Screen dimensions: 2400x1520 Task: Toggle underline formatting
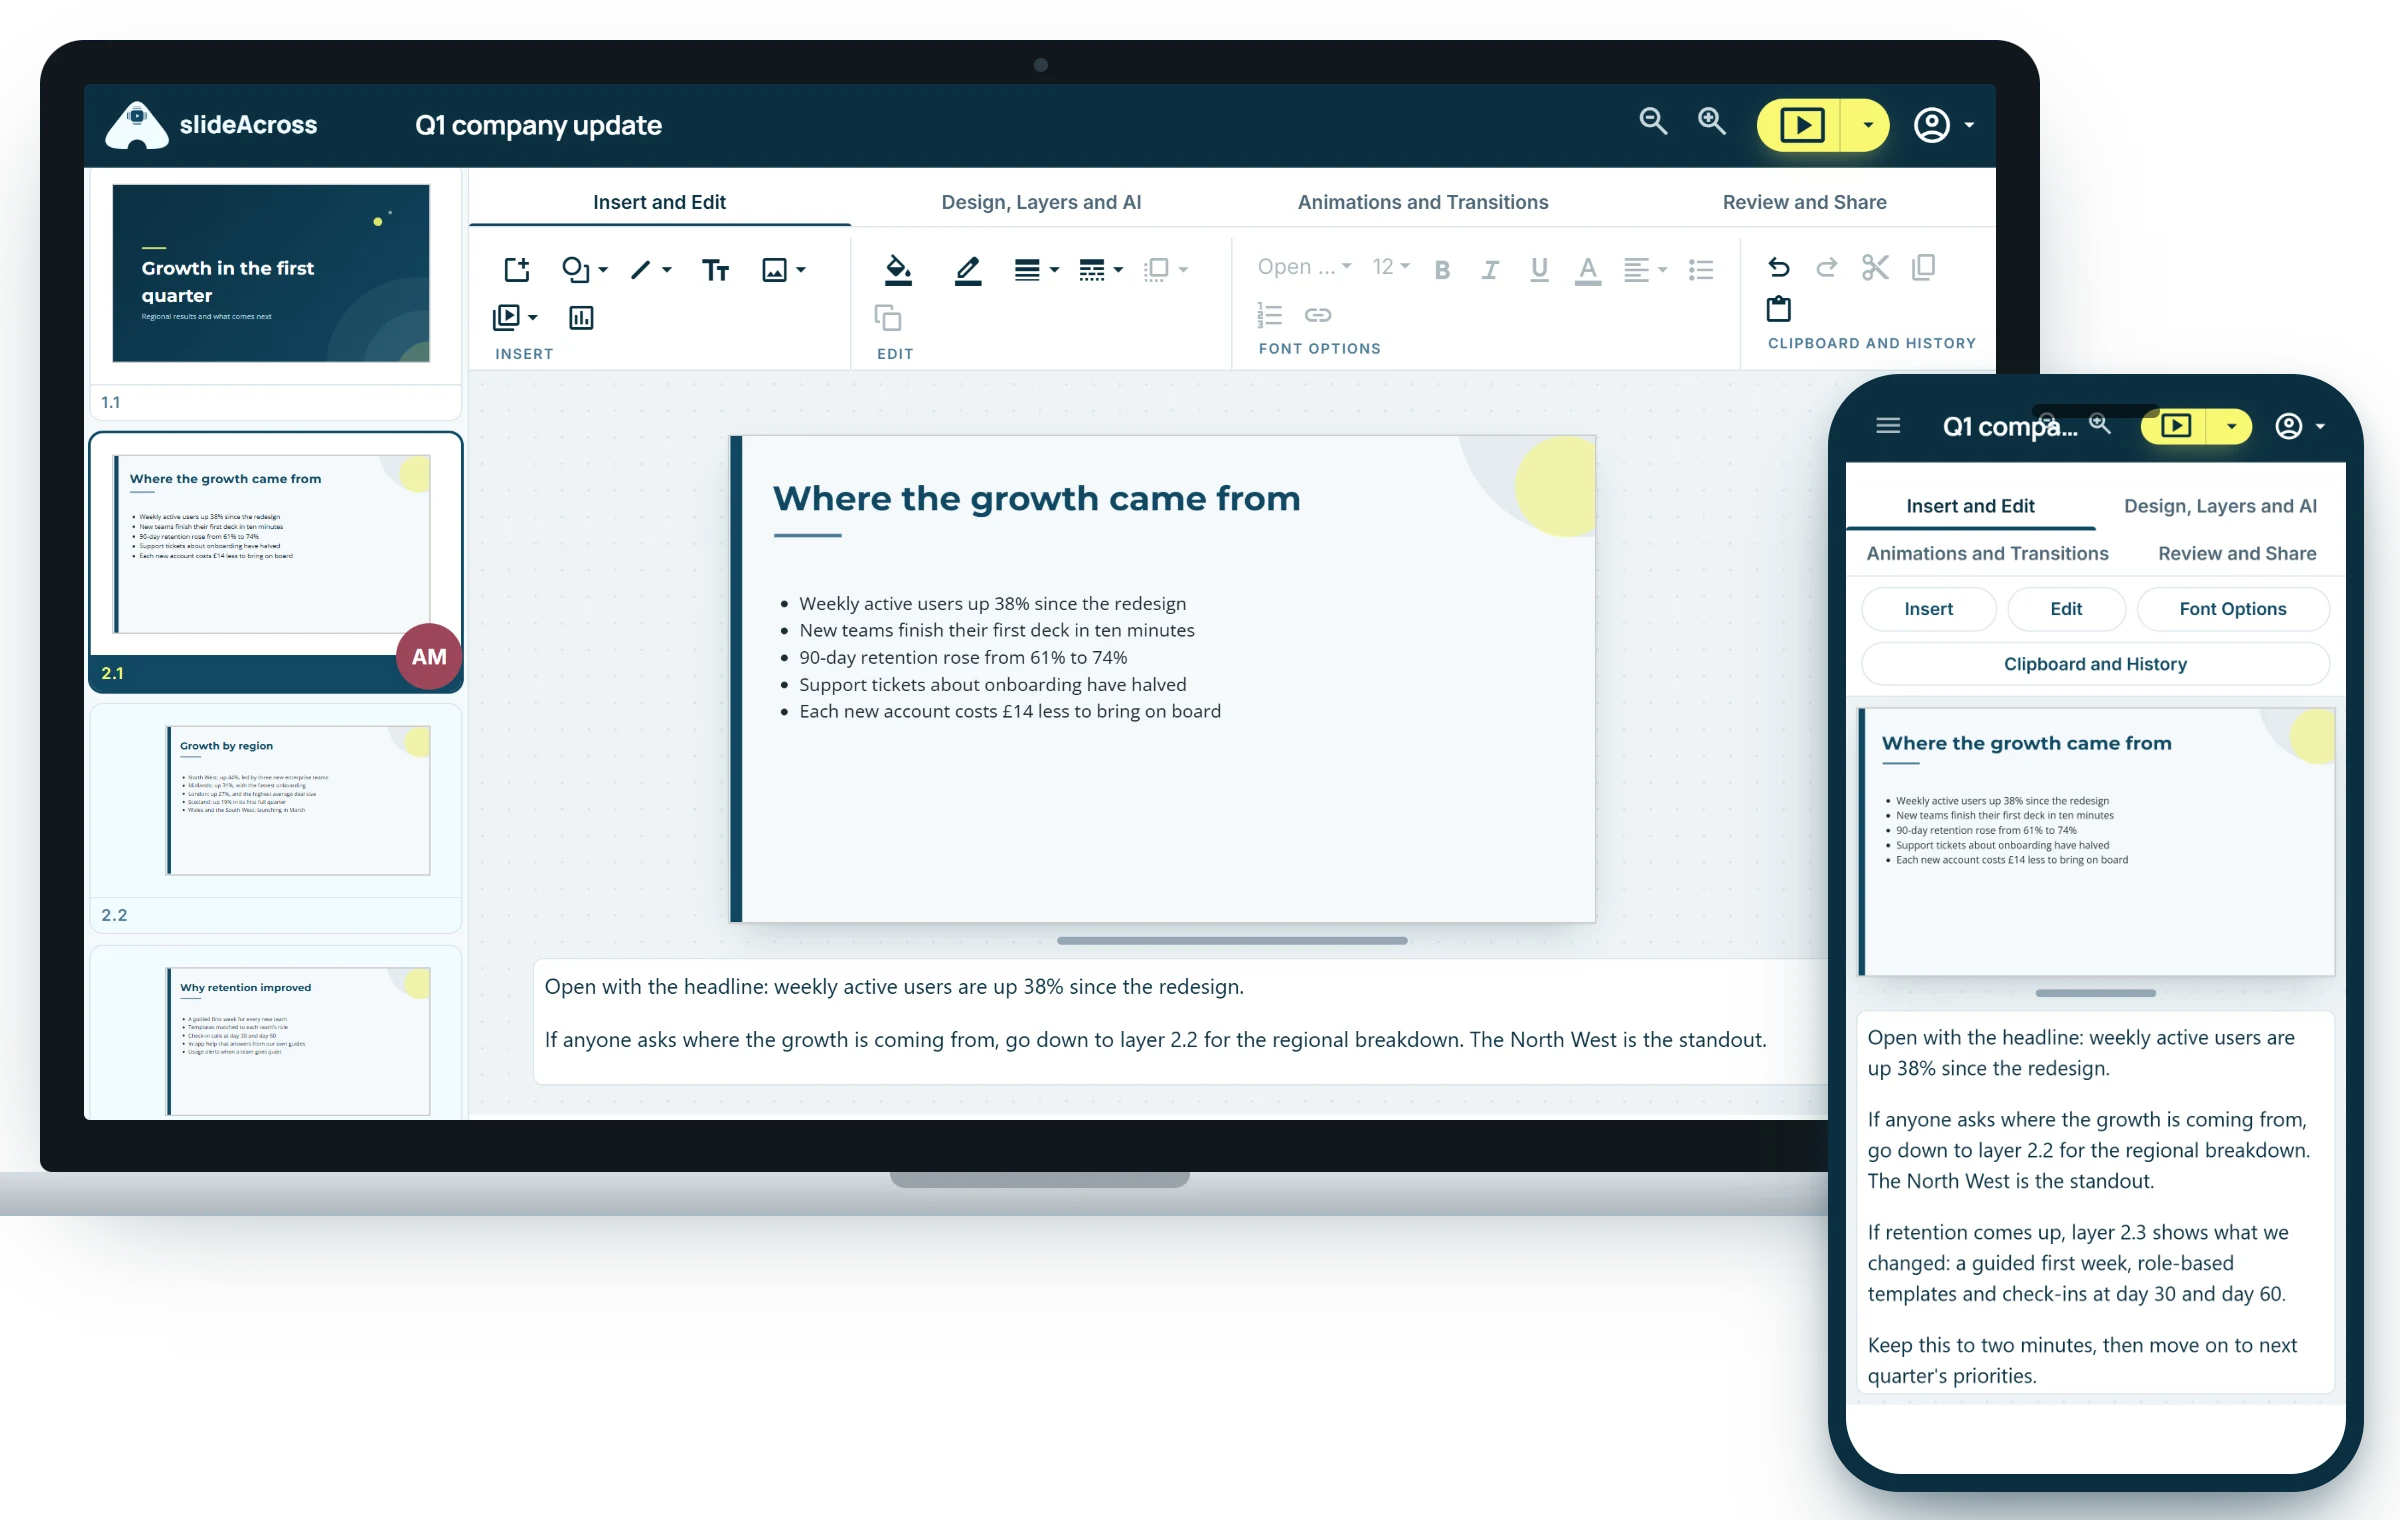pyautogui.click(x=1539, y=270)
